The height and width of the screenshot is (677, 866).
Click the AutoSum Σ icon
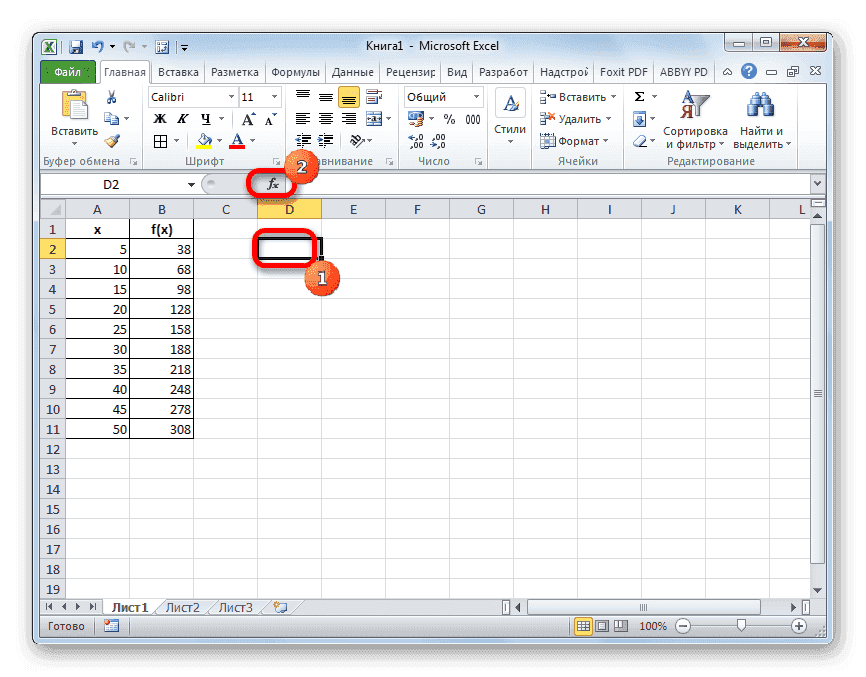coord(641,96)
